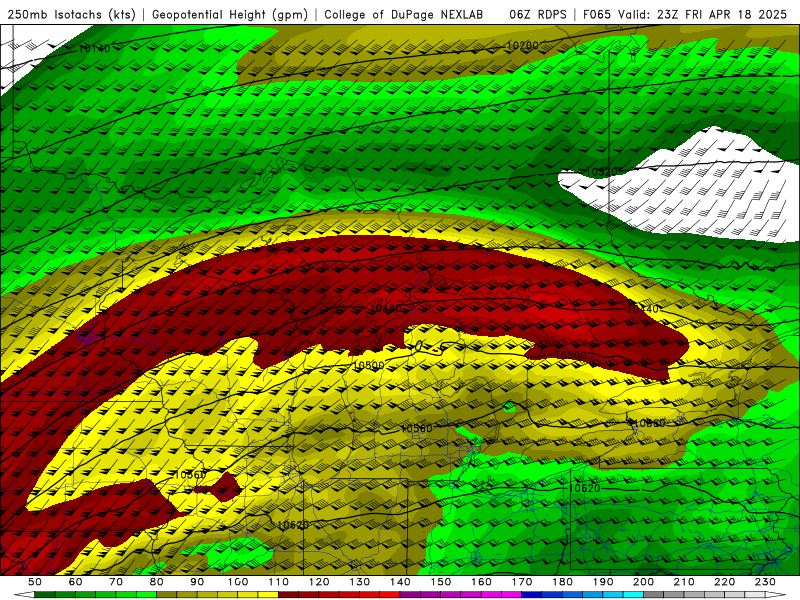Click the 'F065' forecast hour label
The image size is (800, 600).
(597, 14)
